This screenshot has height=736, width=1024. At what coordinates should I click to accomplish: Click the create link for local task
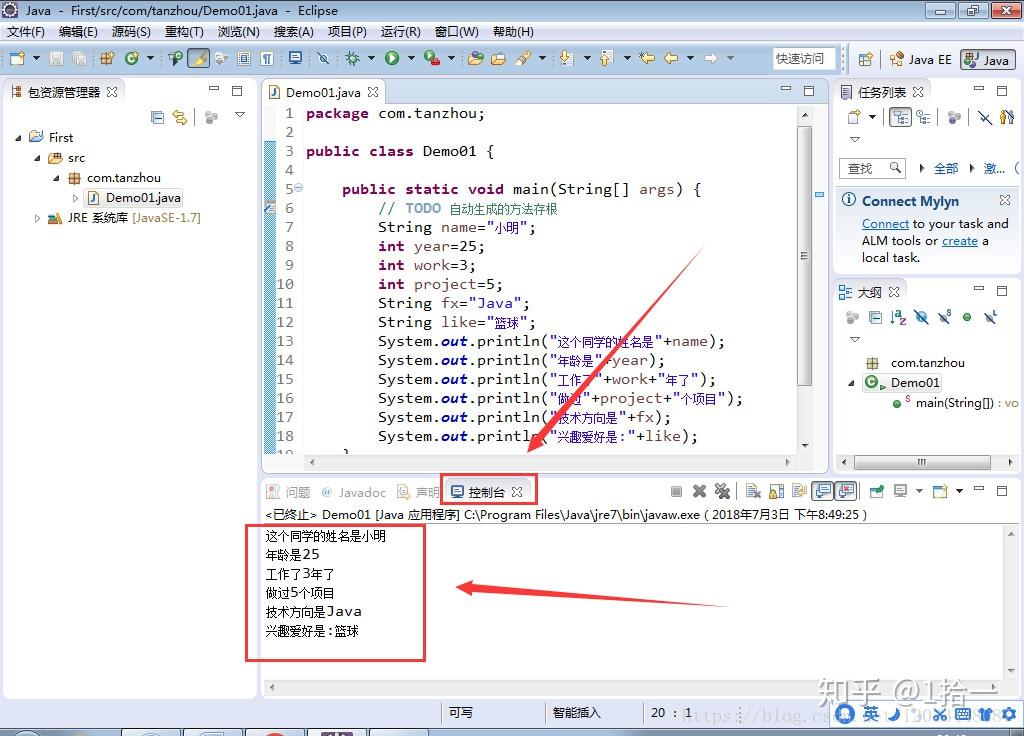click(960, 240)
